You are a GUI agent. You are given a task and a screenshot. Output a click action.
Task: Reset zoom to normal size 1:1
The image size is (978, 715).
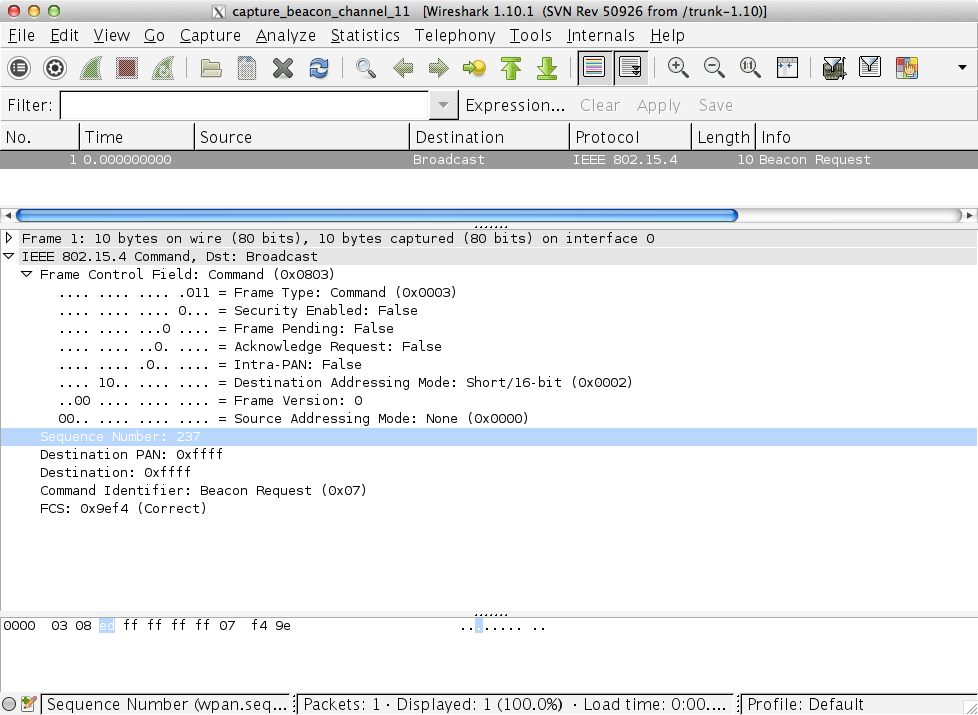point(750,67)
